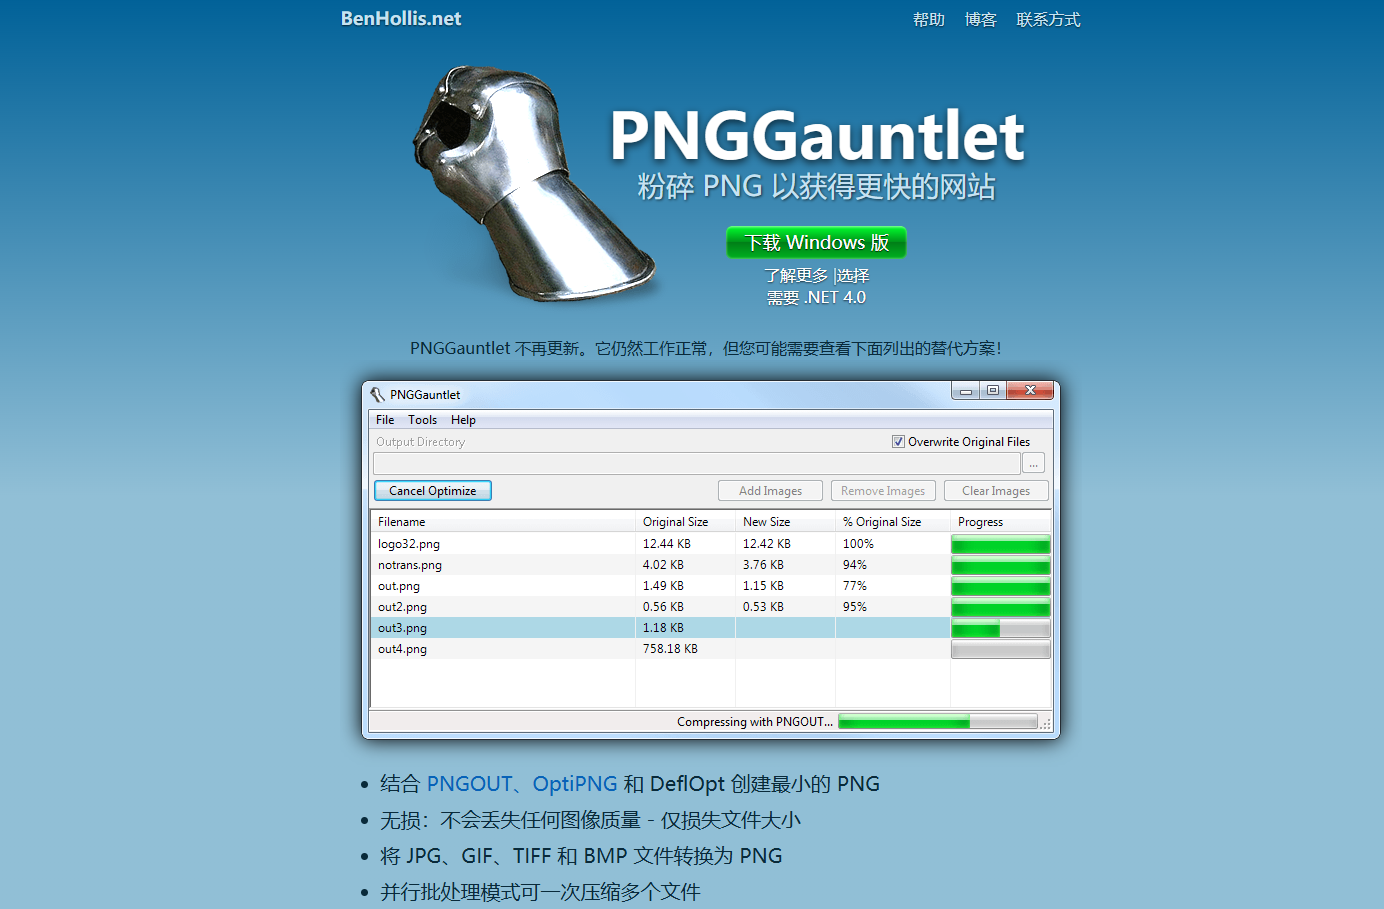Maximize the PNGGauntlet window
This screenshot has height=909, width=1384.
click(x=993, y=391)
